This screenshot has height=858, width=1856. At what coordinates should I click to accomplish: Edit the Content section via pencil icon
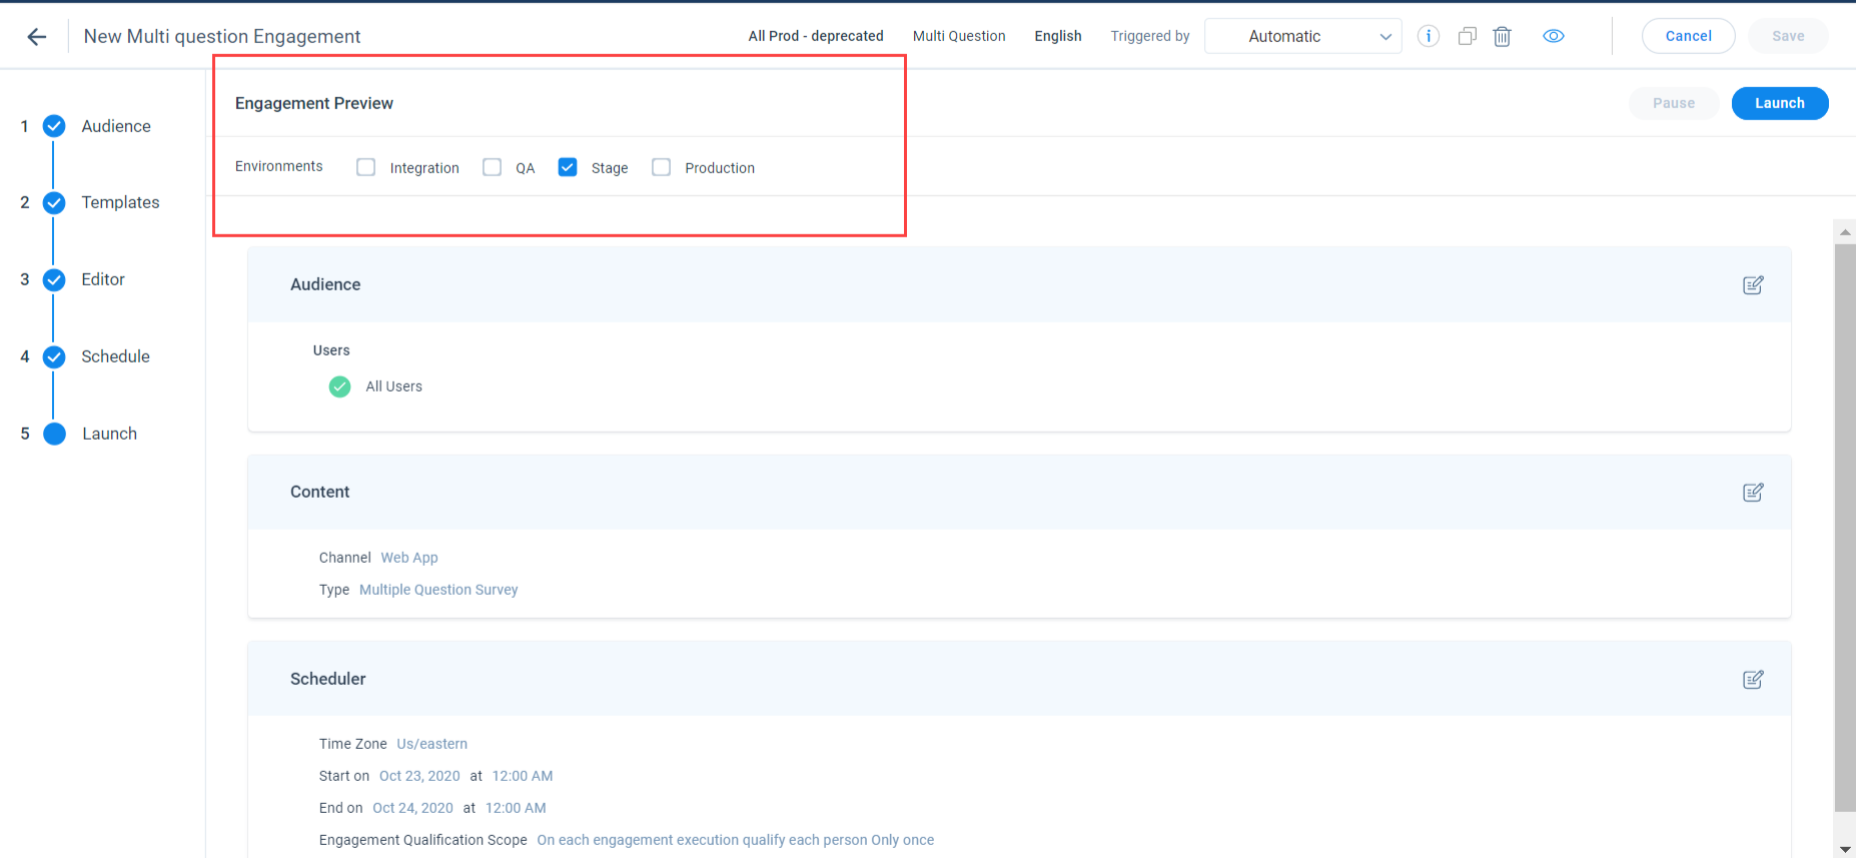tap(1753, 492)
